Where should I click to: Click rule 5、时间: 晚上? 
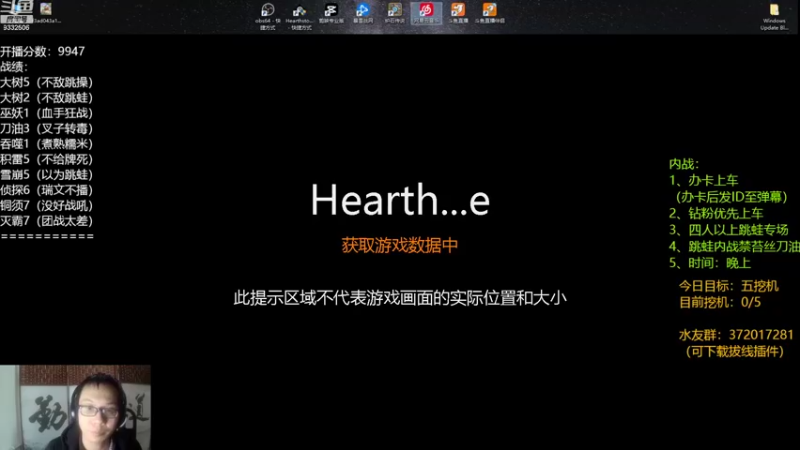click(x=710, y=263)
